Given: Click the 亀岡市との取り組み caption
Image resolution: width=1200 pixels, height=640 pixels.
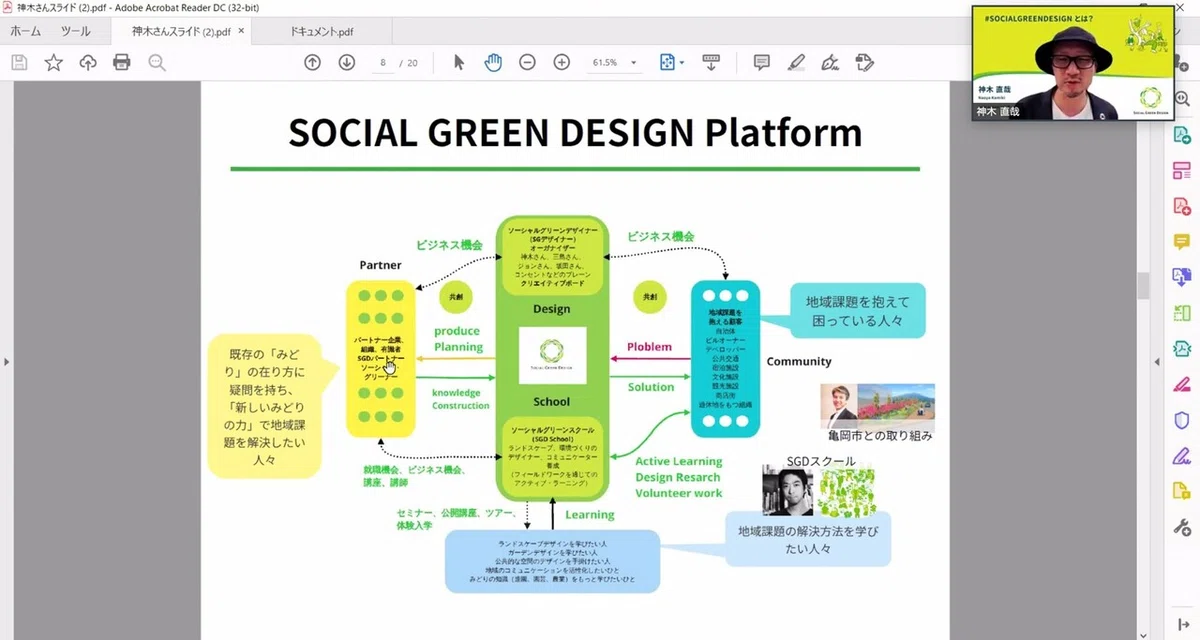Looking at the screenshot, I should tap(880, 436).
